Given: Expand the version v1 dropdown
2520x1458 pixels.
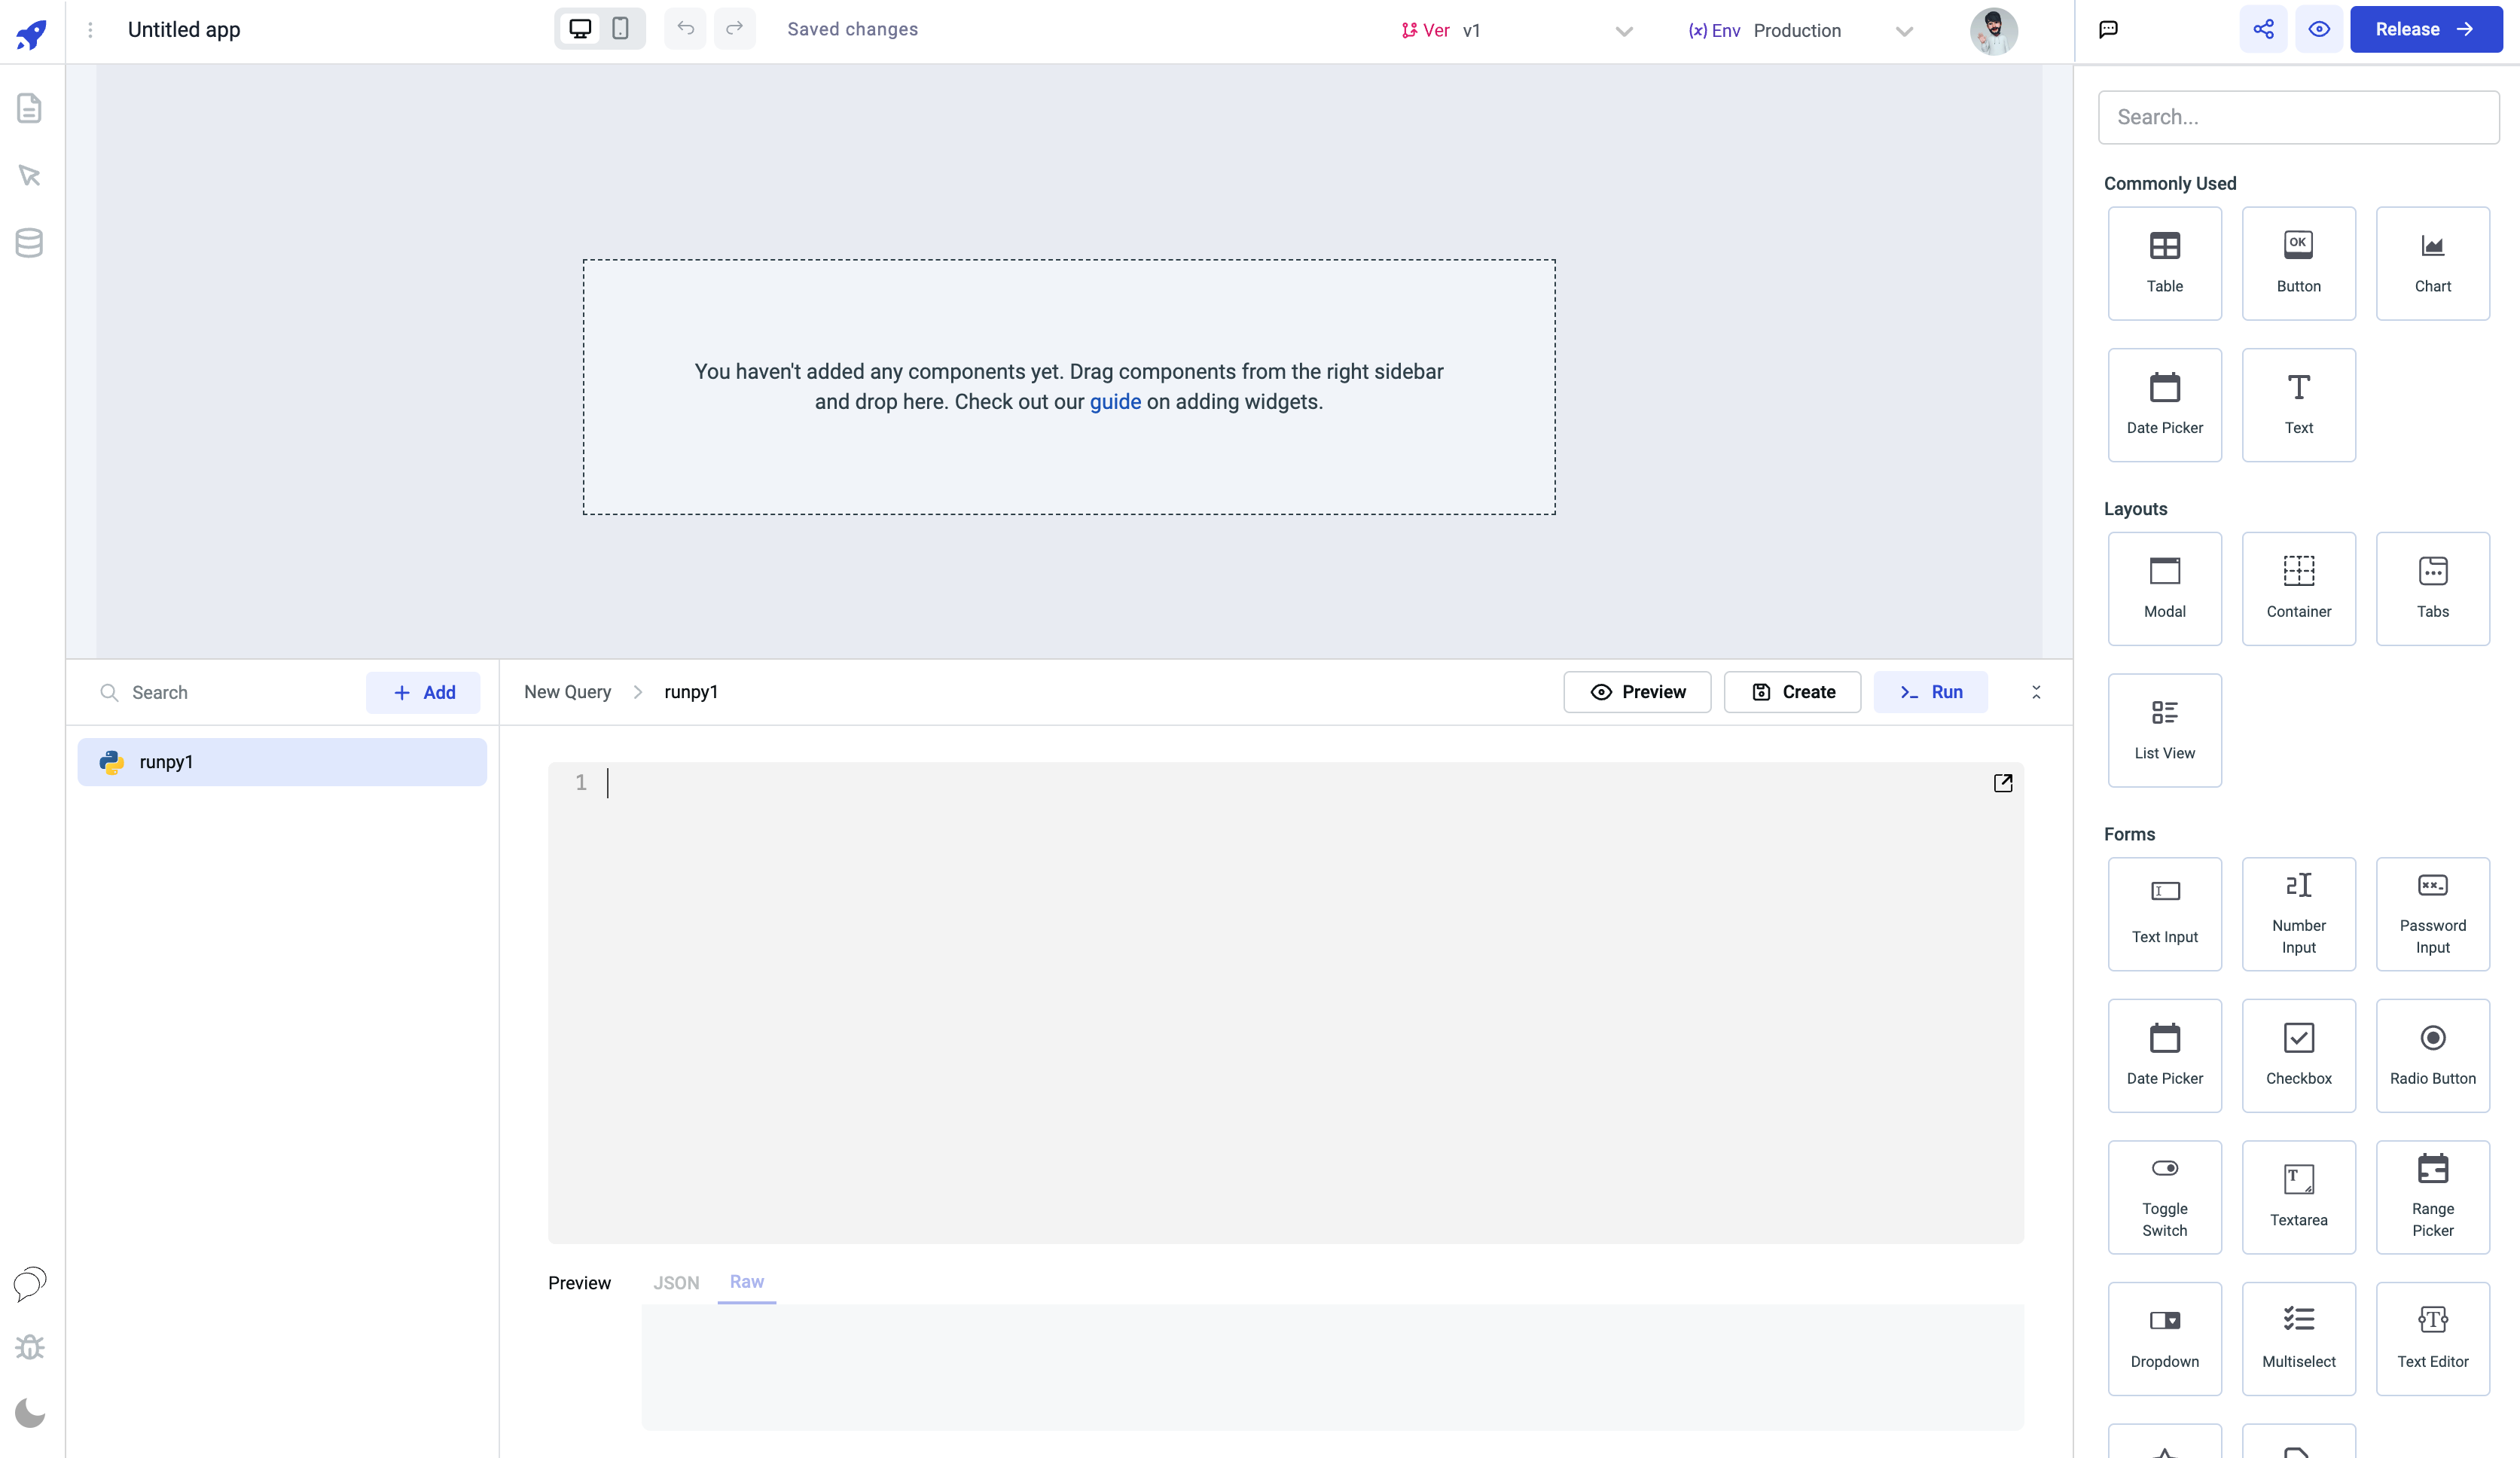Looking at the screenshot, I should coord(1623,31).
